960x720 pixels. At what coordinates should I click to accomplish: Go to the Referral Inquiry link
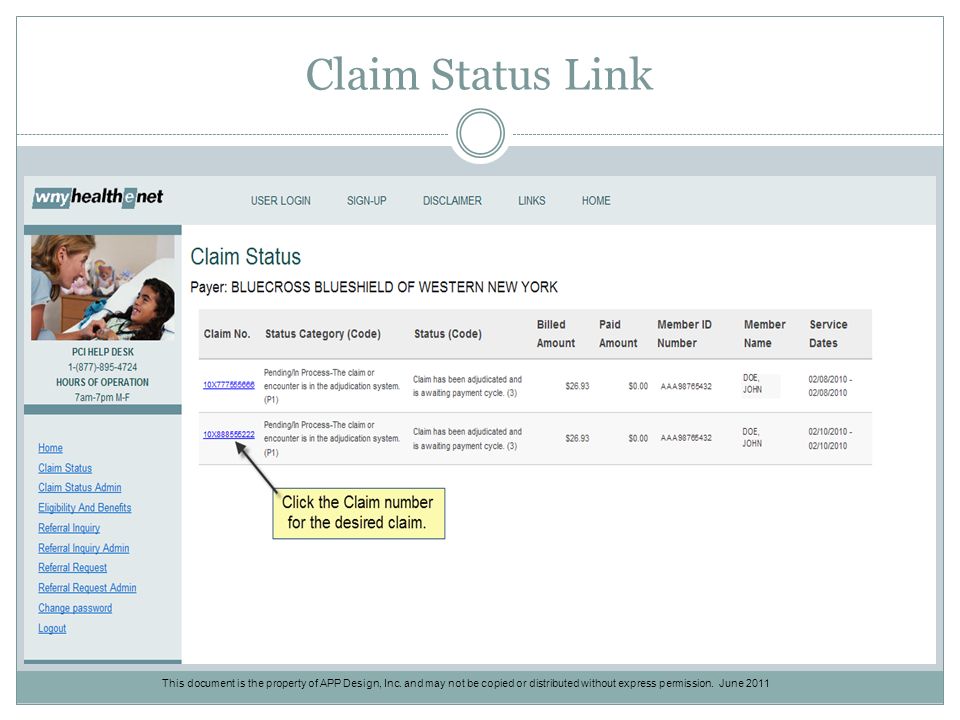69,528
